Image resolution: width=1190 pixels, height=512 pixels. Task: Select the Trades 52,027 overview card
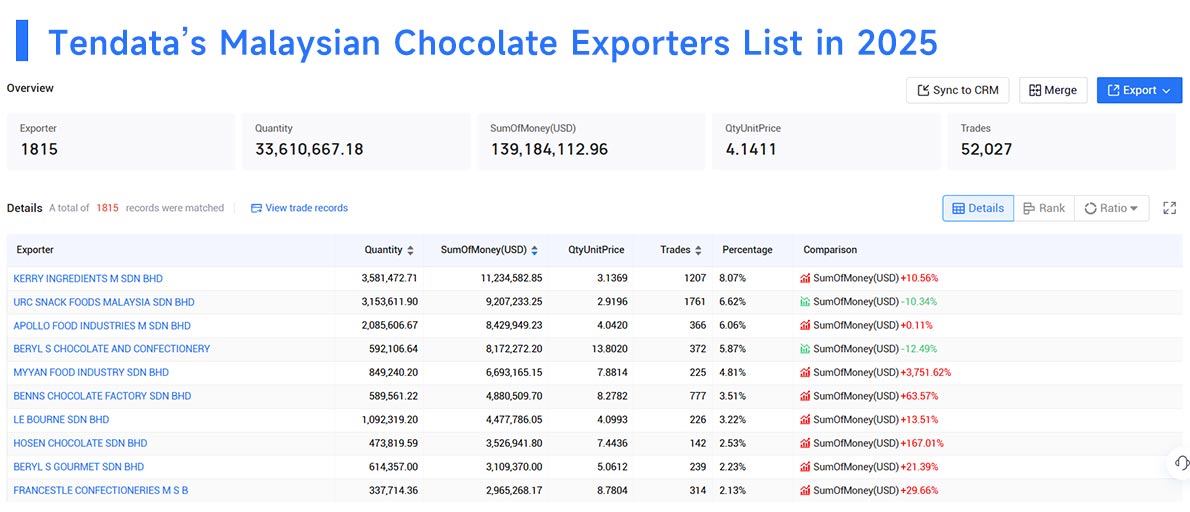coord(1062,142)
